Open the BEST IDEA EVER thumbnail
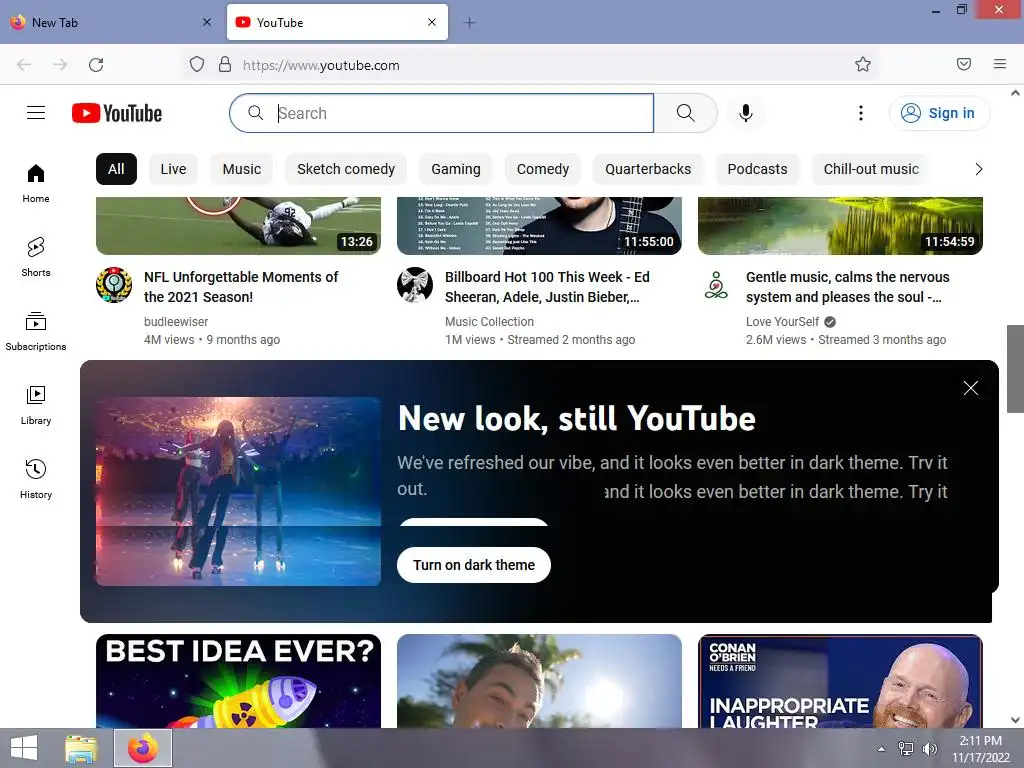Image resolution: width=1024 pixels, height=768 pixels. pyautogui.click(x=238, y=681)
